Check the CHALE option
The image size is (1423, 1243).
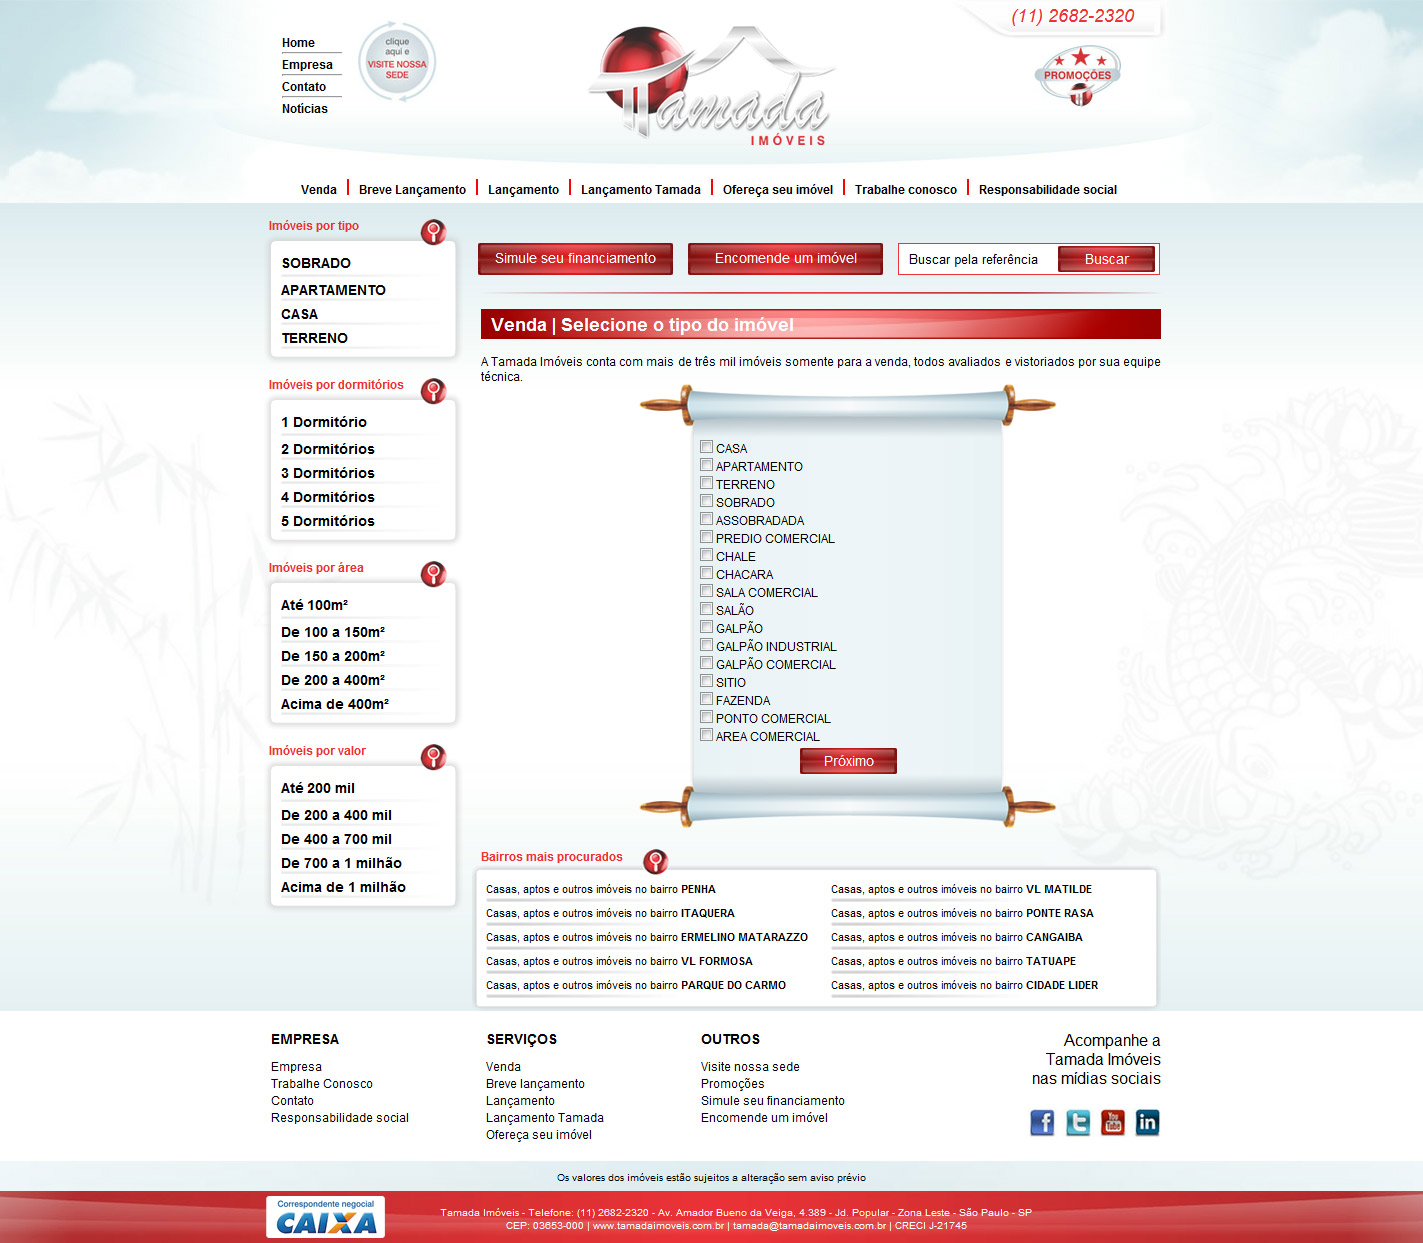click(x=707, y=555)
